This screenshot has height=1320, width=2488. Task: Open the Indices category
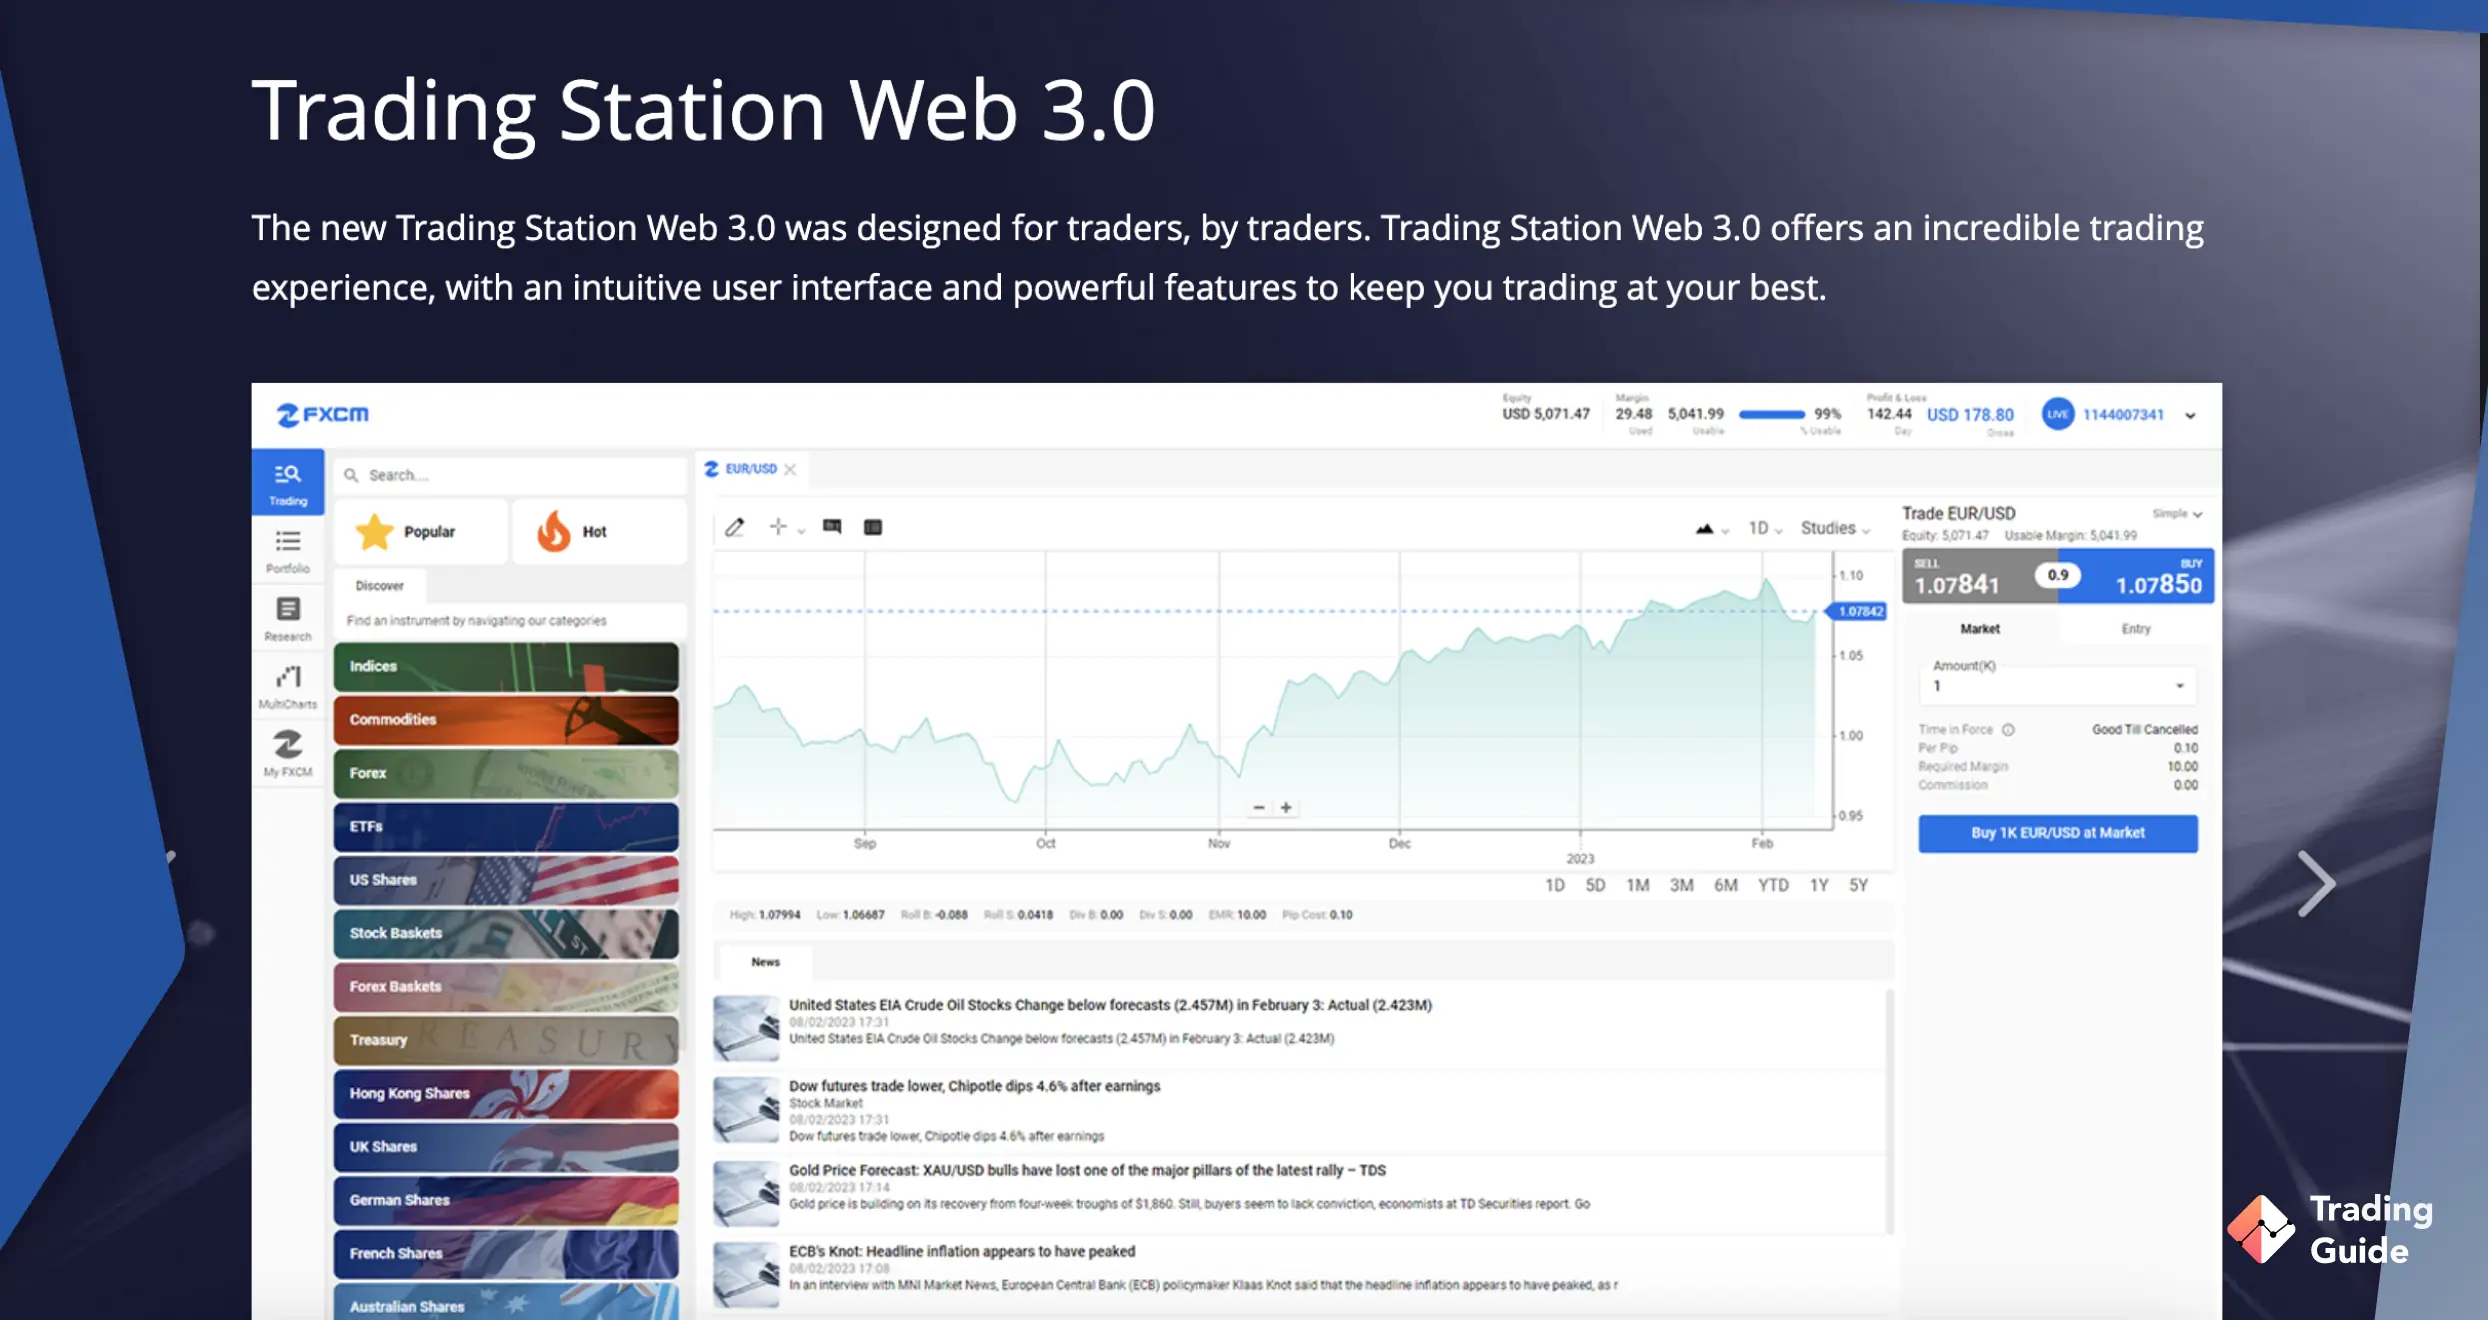506,666
